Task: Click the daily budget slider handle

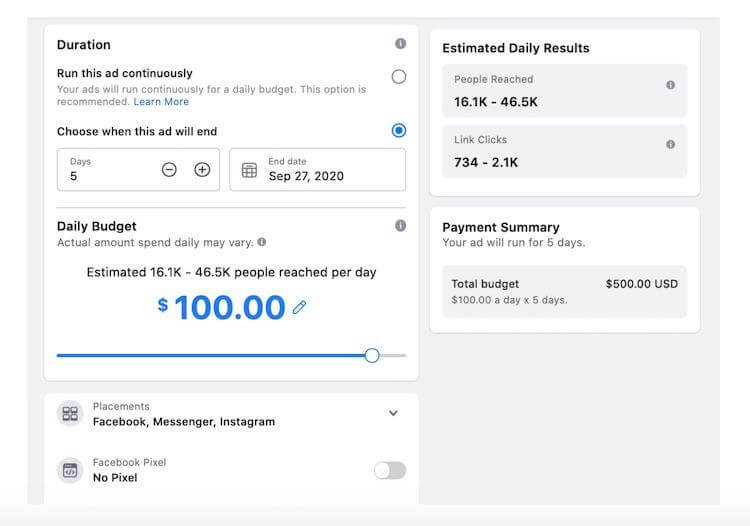Action: tap(372, 355)
